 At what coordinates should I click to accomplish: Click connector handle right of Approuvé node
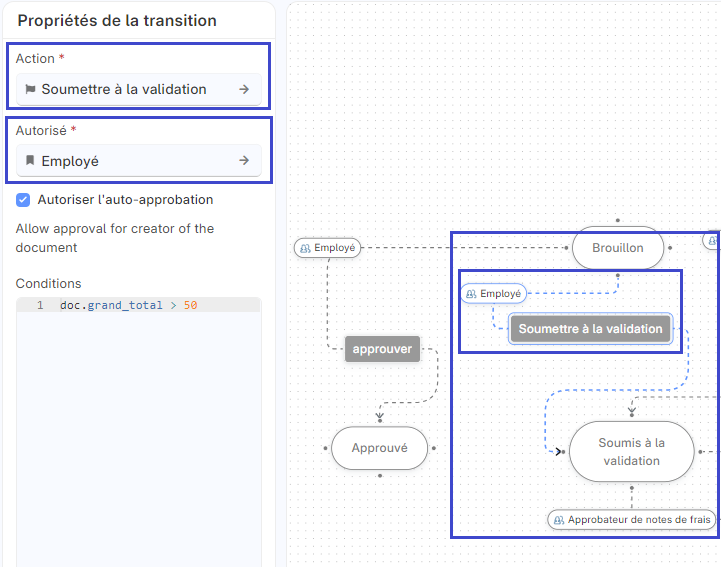tap(434, 448)
